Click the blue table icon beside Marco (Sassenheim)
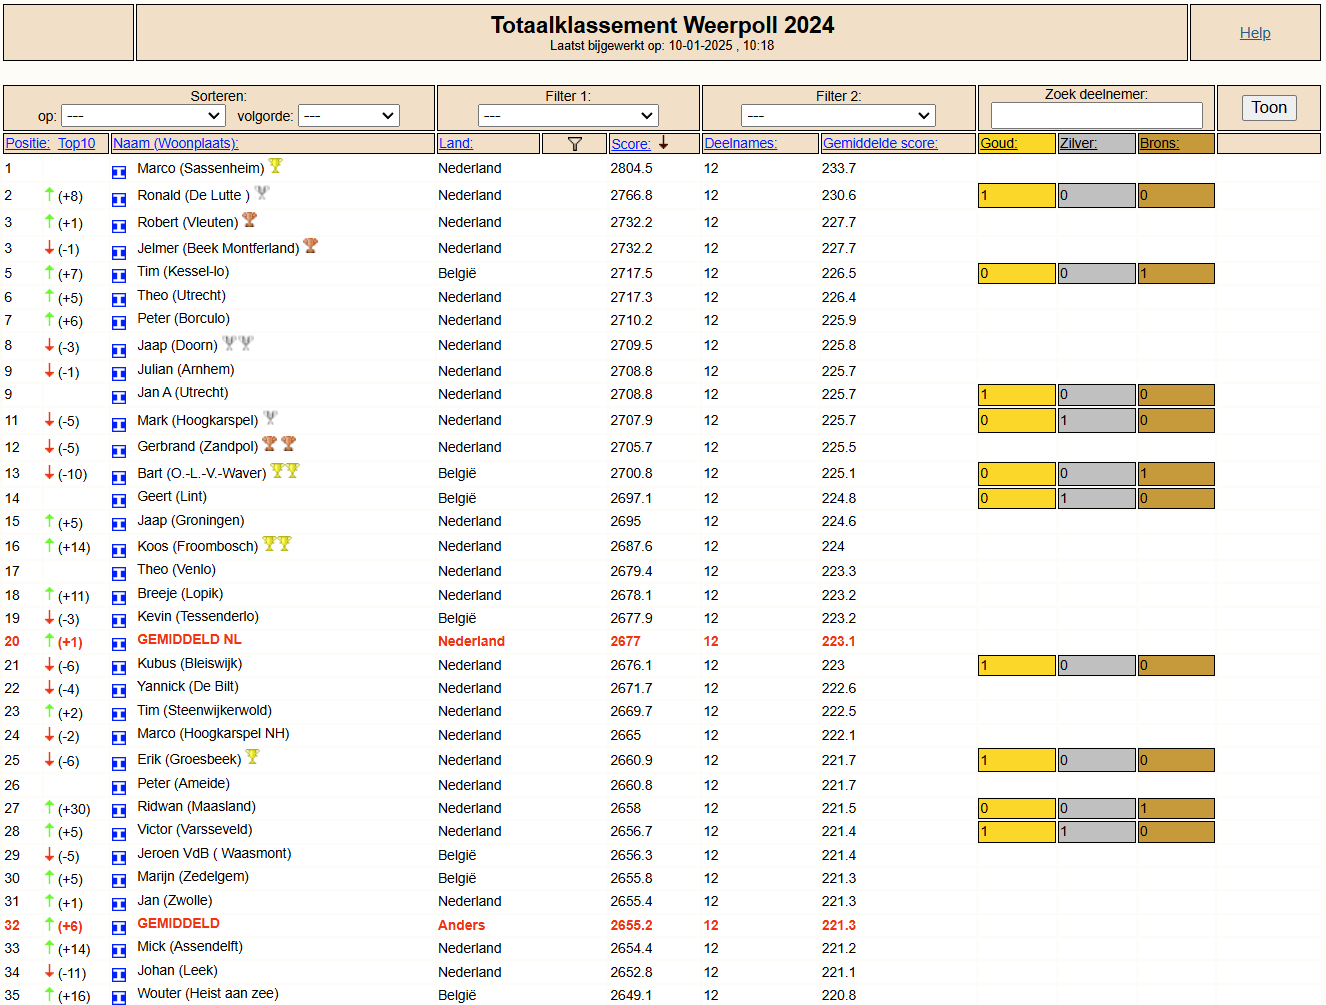This screenshot has height=1005, width=1326. pyautogui.click(x=119, y=172)
